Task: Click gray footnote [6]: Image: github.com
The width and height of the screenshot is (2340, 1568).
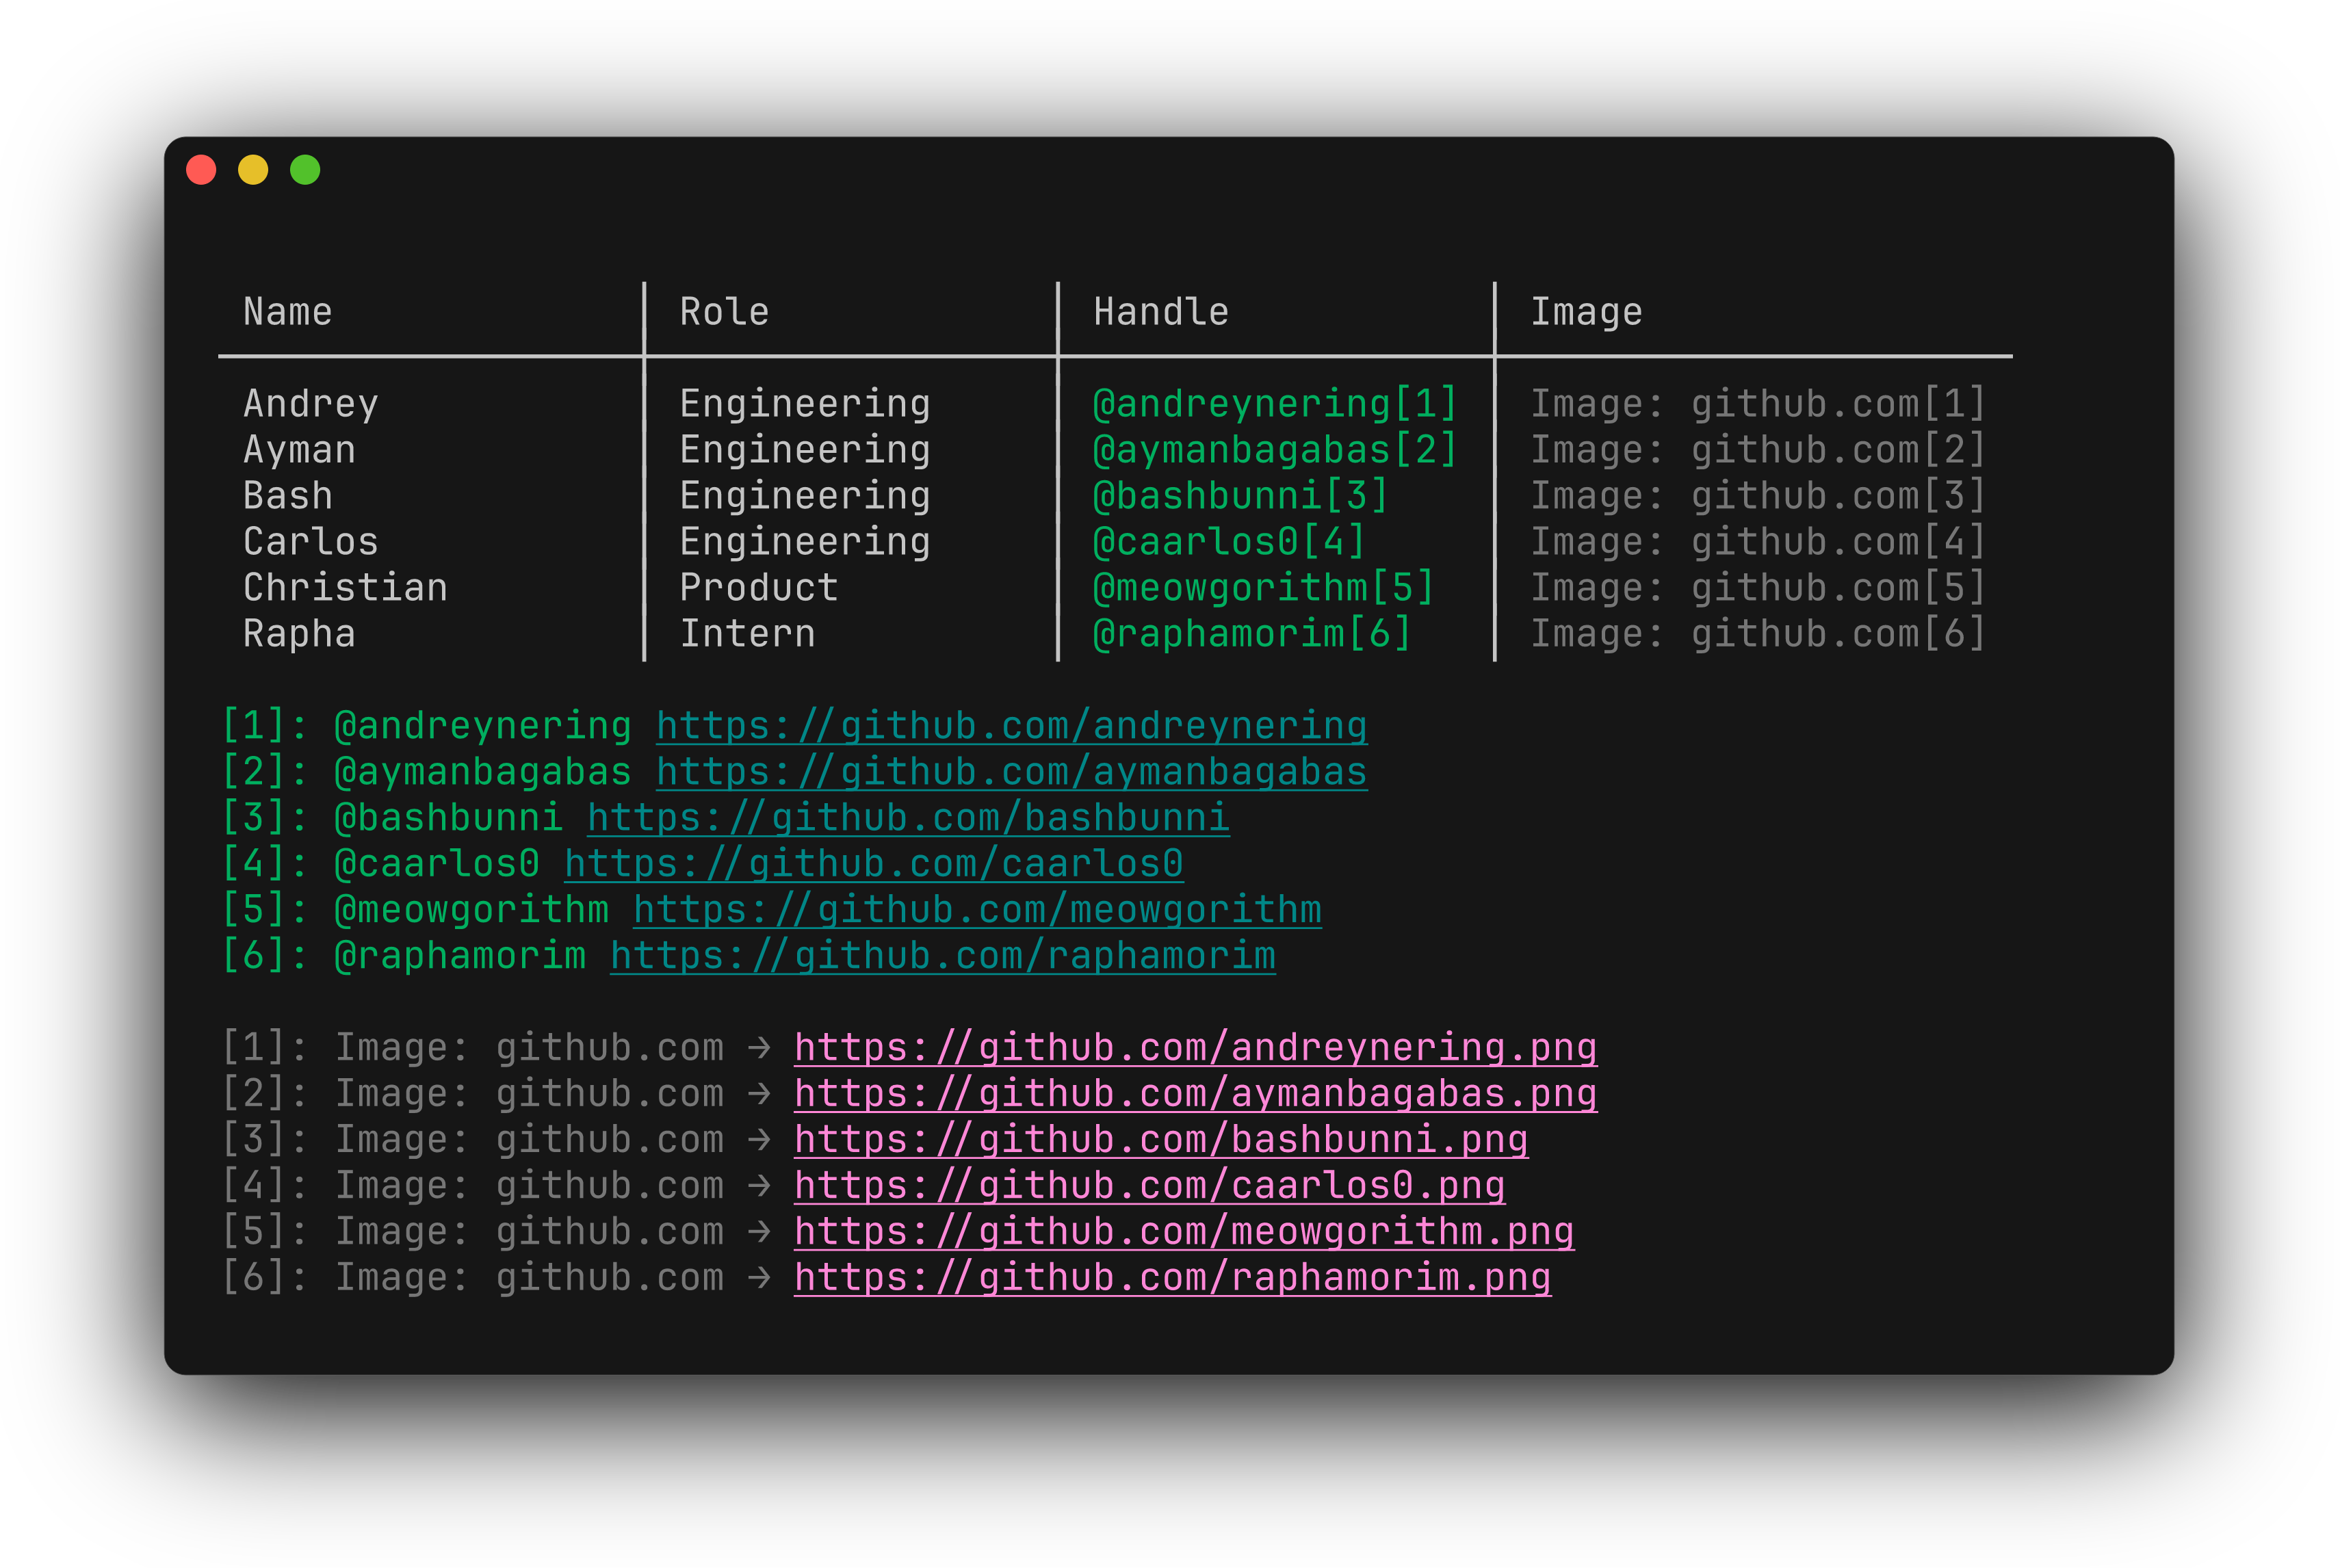Action: click(472, 1278)
